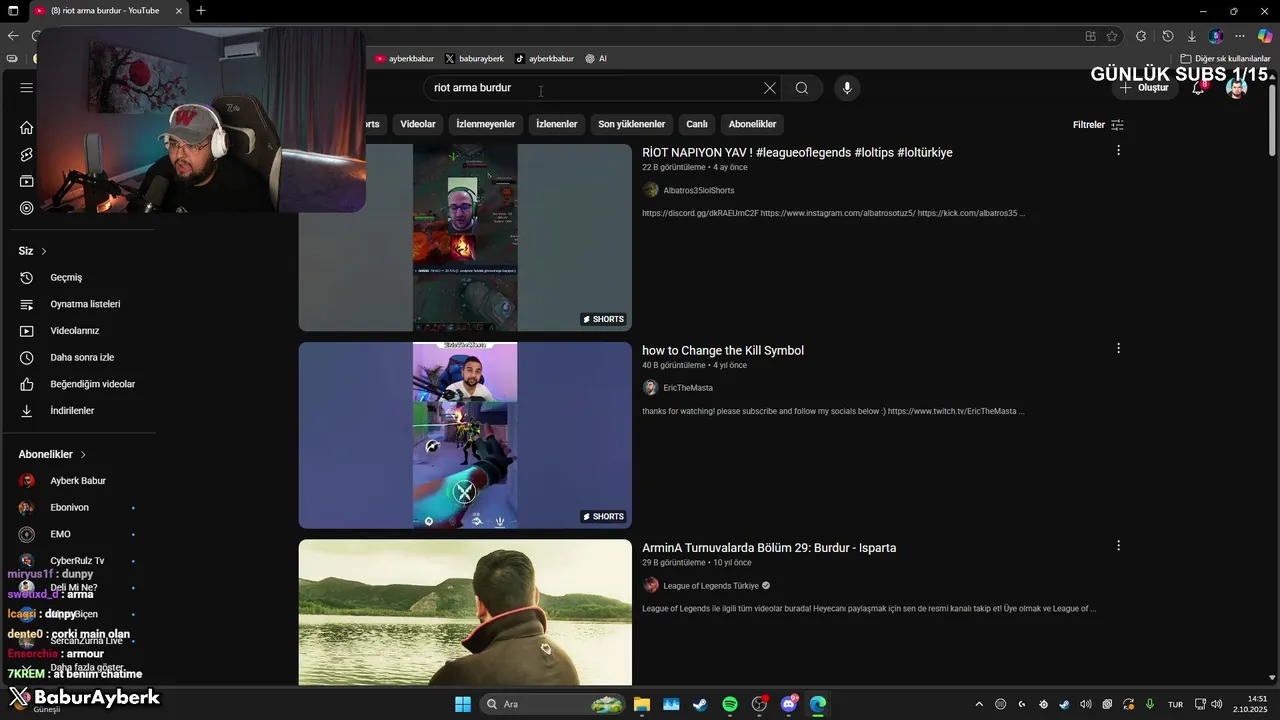Open options menu for Kill Symbol video
Viewport: 1280px width, 720px height.
pos(1118,348)
